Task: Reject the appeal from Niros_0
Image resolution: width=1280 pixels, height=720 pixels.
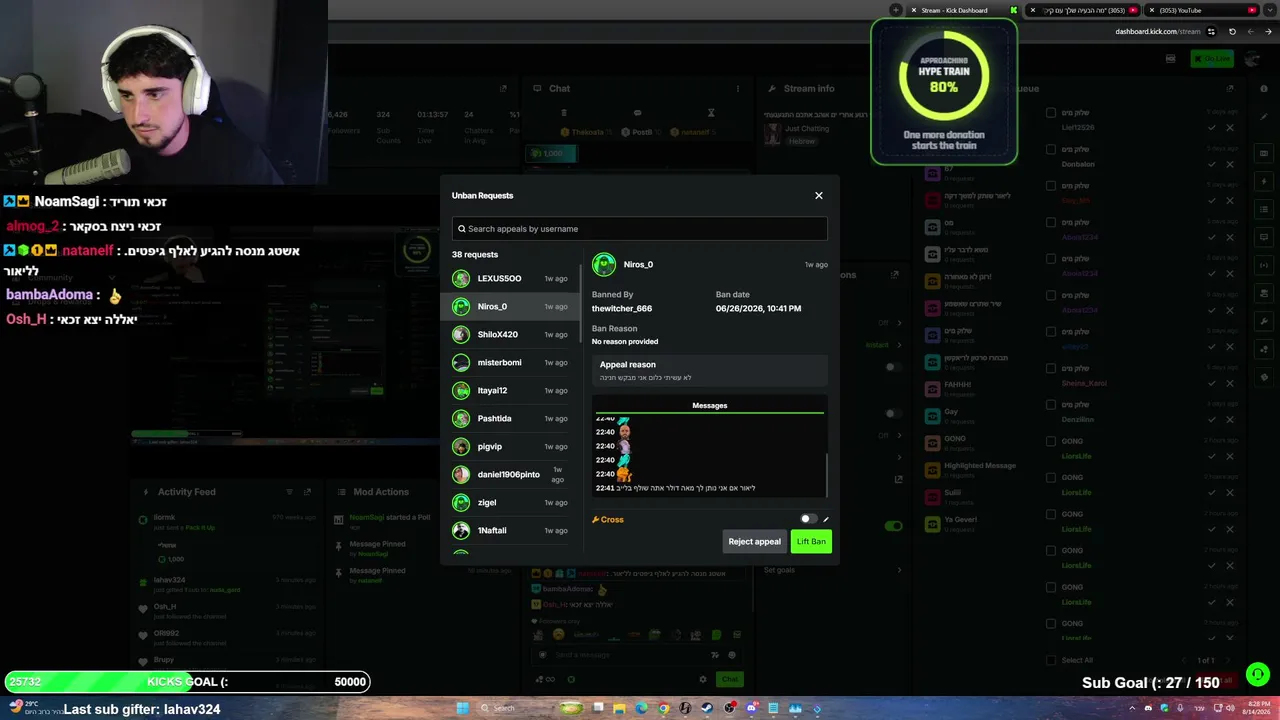Action: tap(754, 542)
